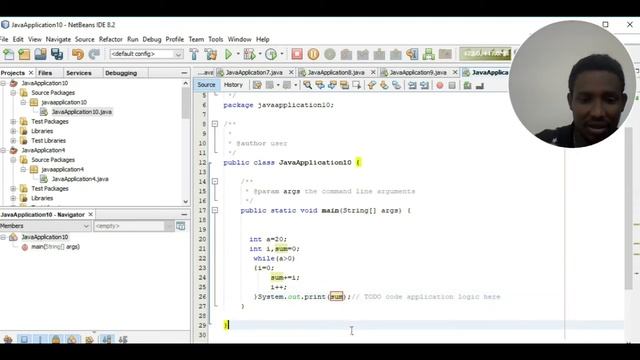640x360 pixels.
Task: Click line number 22 in the gutter
Action: point(202,258)
